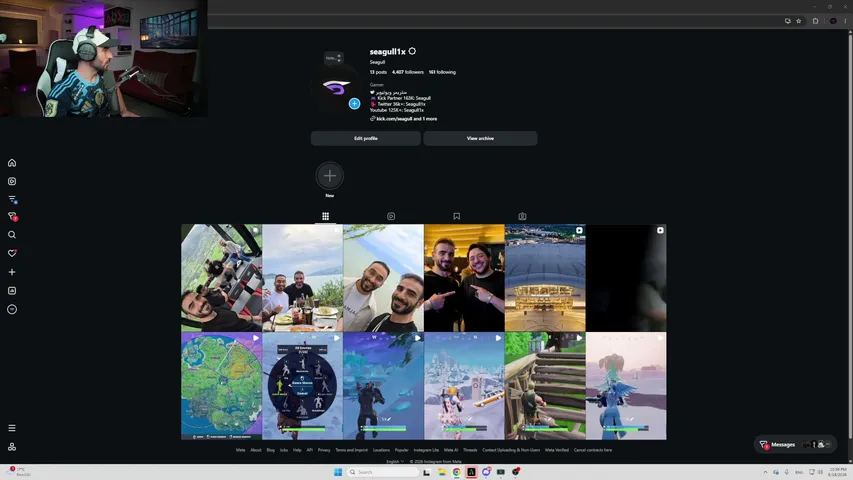The image size is (853, 480).
Task: Open the 161 following list
Action: coord(442,72)
